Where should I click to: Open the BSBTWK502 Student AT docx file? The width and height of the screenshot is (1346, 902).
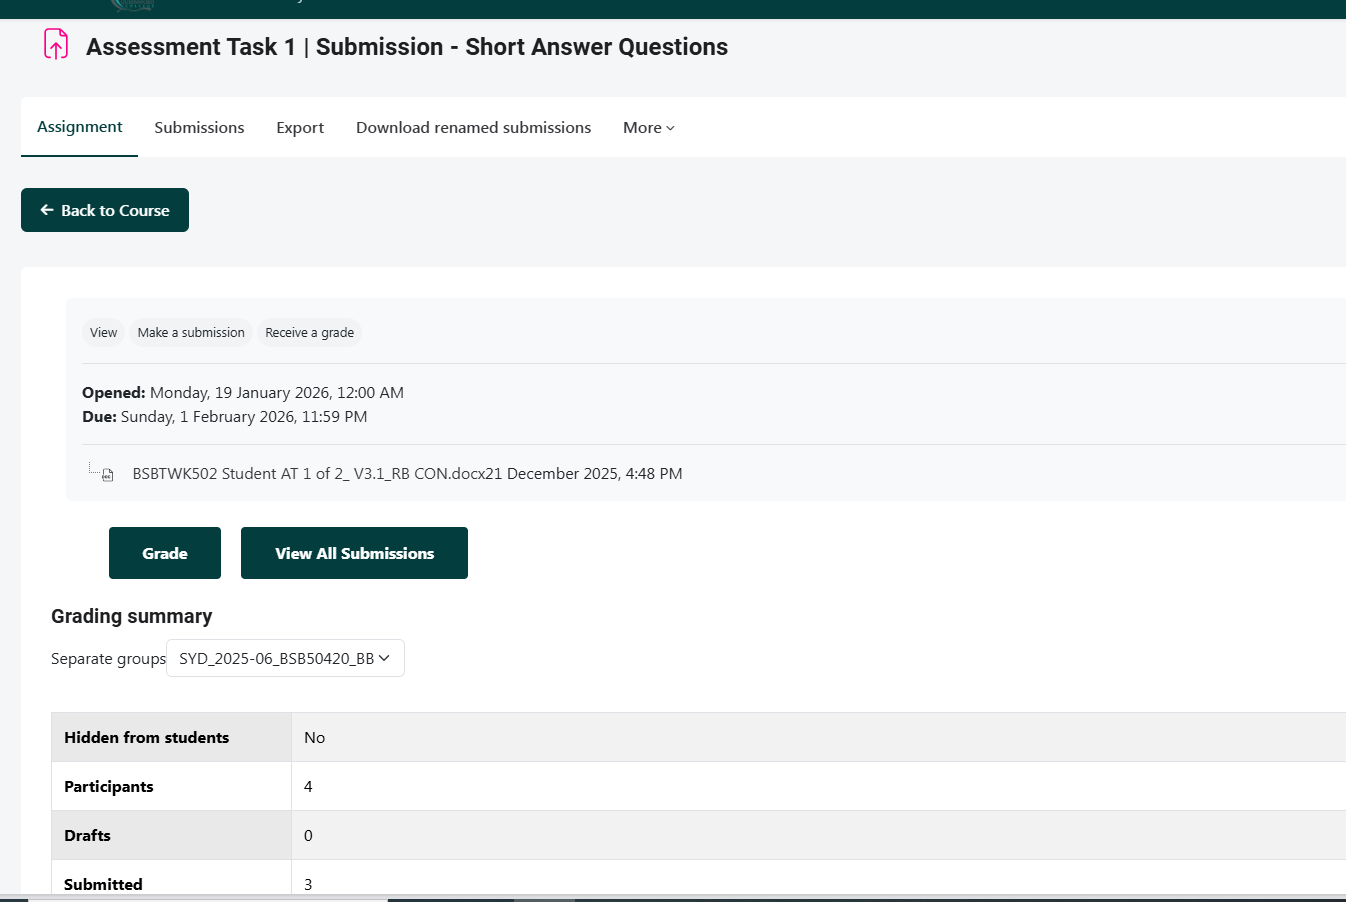[x=316, y=474]
